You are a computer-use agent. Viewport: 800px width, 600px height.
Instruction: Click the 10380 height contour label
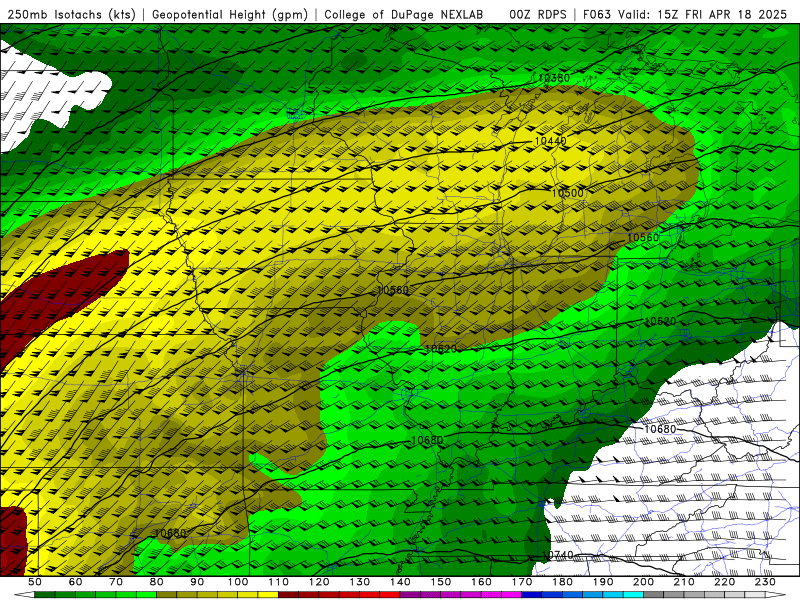(554, 78)
